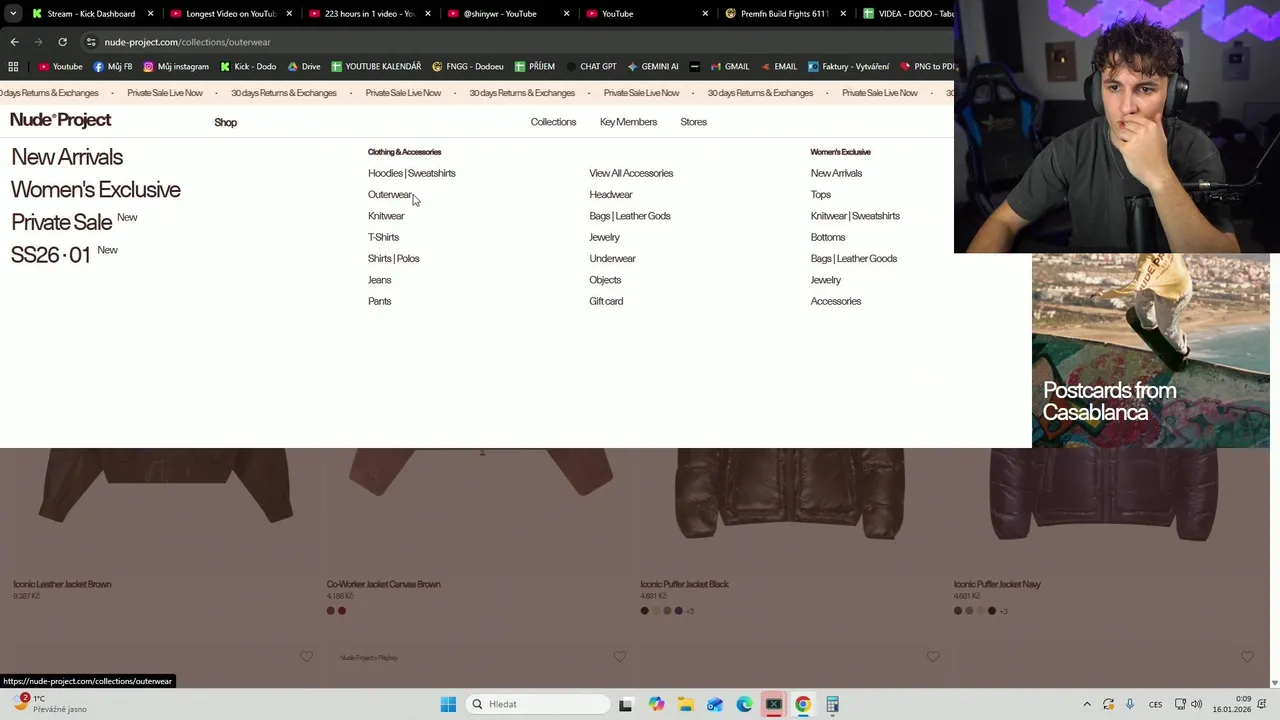Open the Underwear link
This screenshot has height=720, width=1280.
pyautogui.click(x=612, y=259)
